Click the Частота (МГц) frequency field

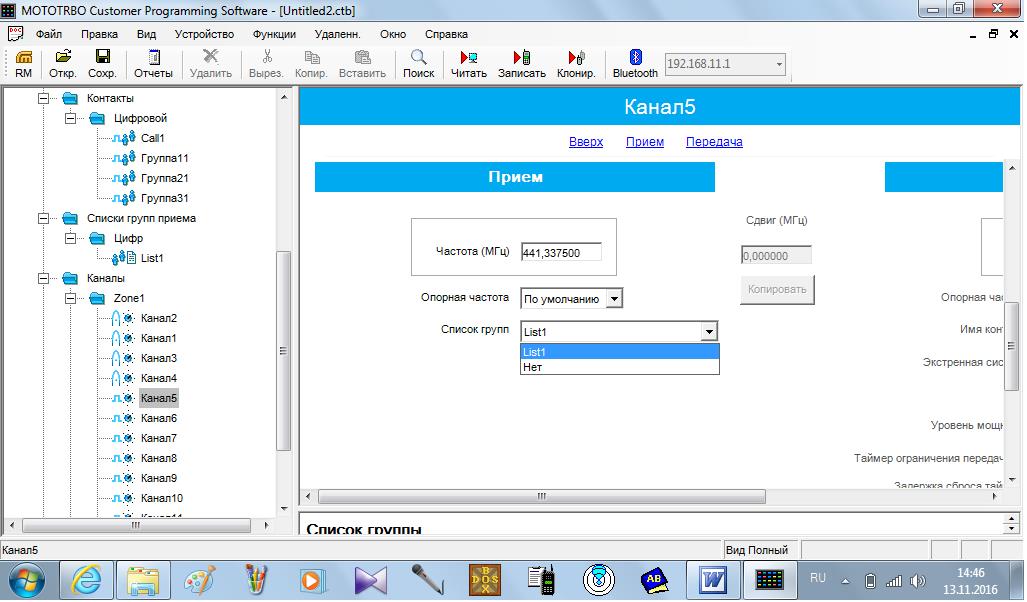561,253
